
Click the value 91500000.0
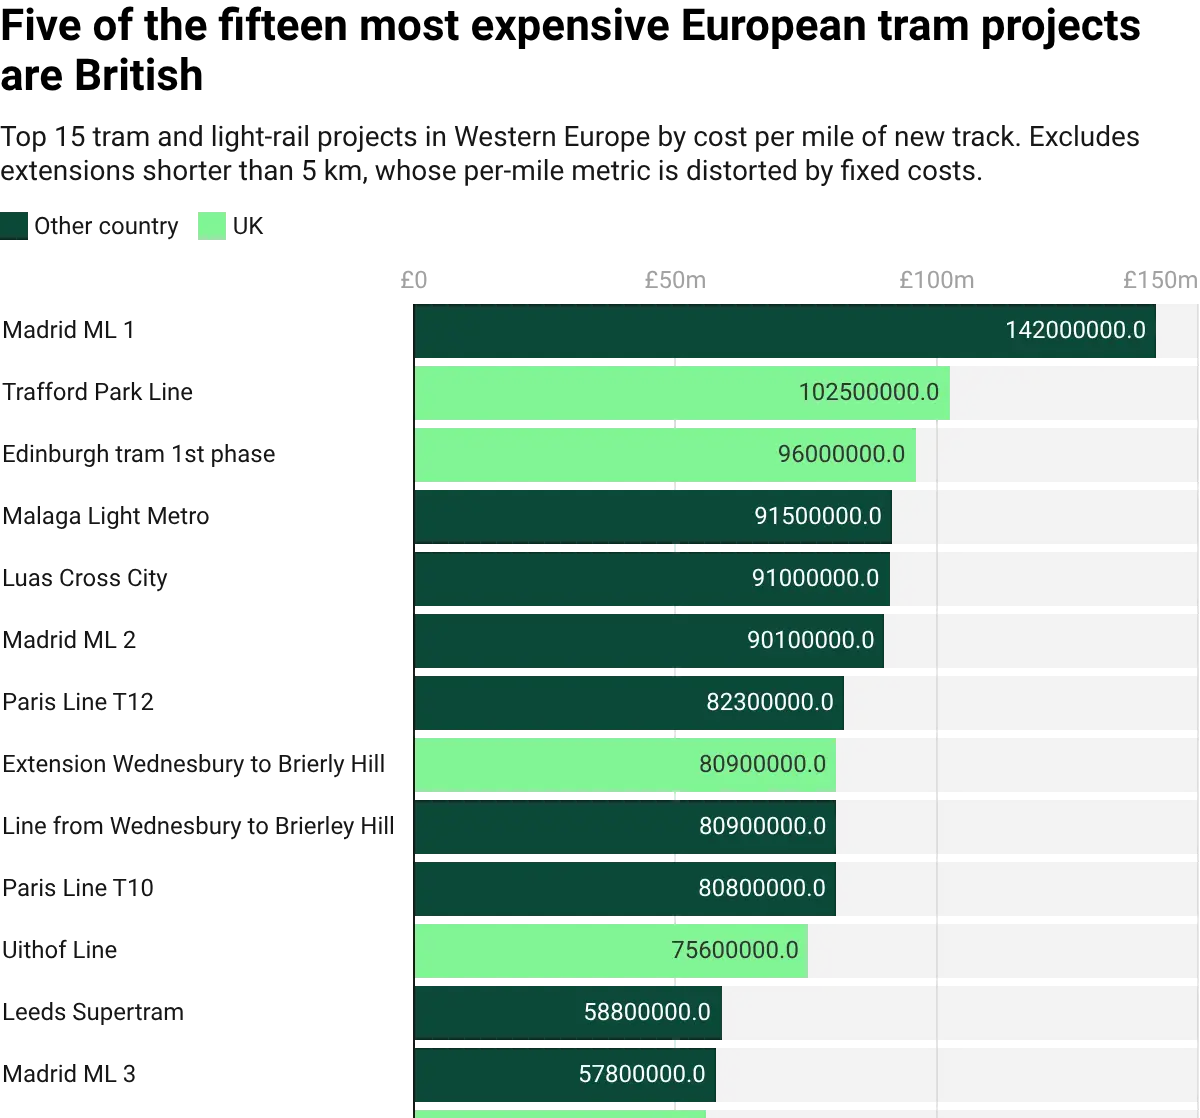(818, 516)
